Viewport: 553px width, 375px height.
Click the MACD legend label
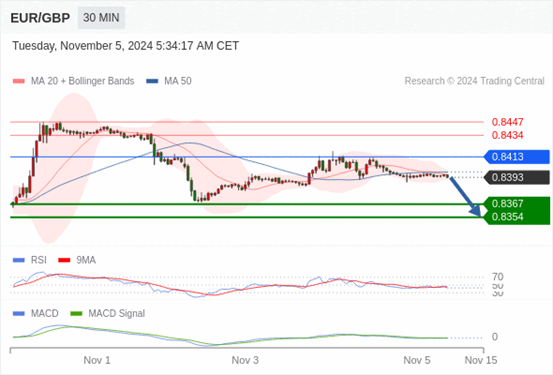(44, 314)
